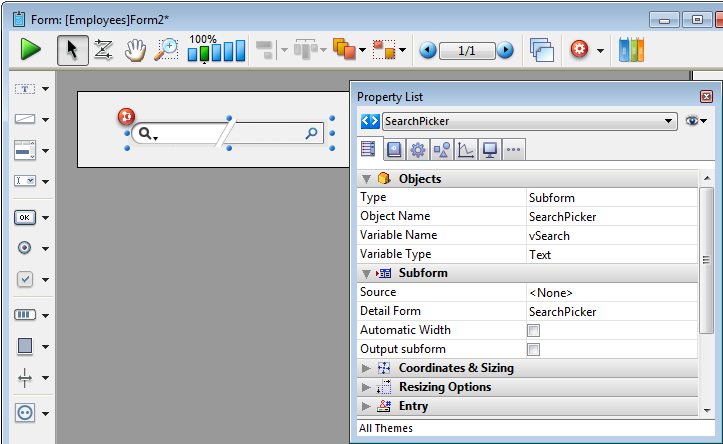Image resolution: width=723 pixels, height=444 pixels.
Task: Click the magnifier zoom tool
Action: [166, 50]
